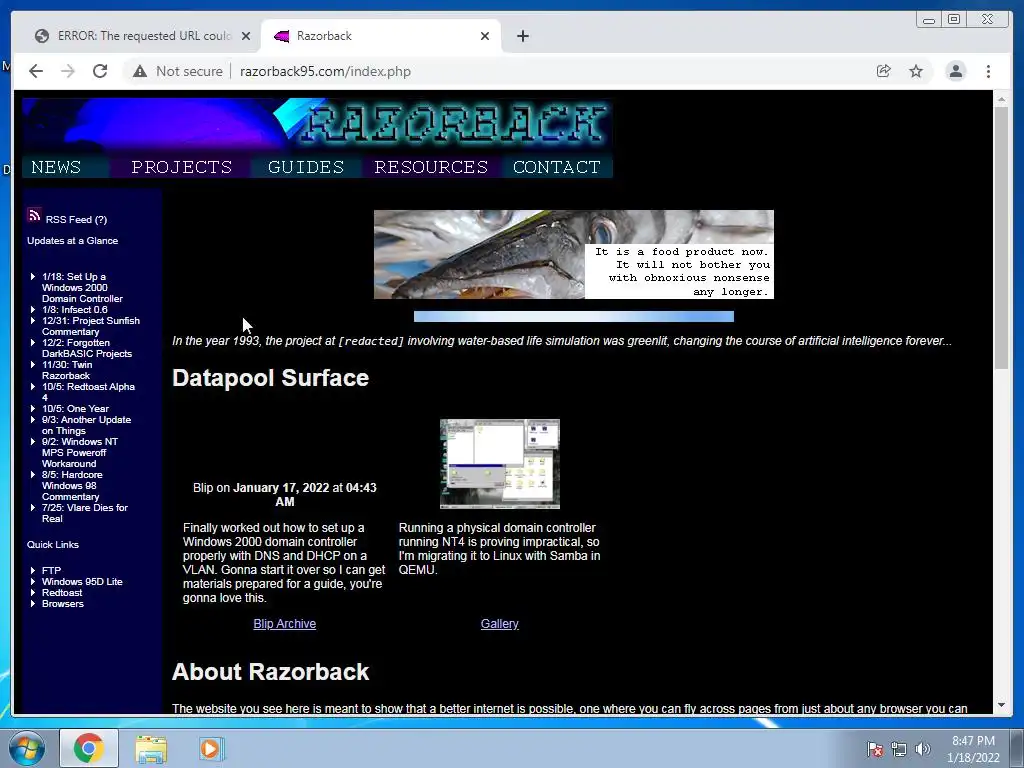Viewport: 1024px width, 768px height.
Task: Open 12/2 Forgotten DarkBASIC Projects link
Action: pos(87,348)
